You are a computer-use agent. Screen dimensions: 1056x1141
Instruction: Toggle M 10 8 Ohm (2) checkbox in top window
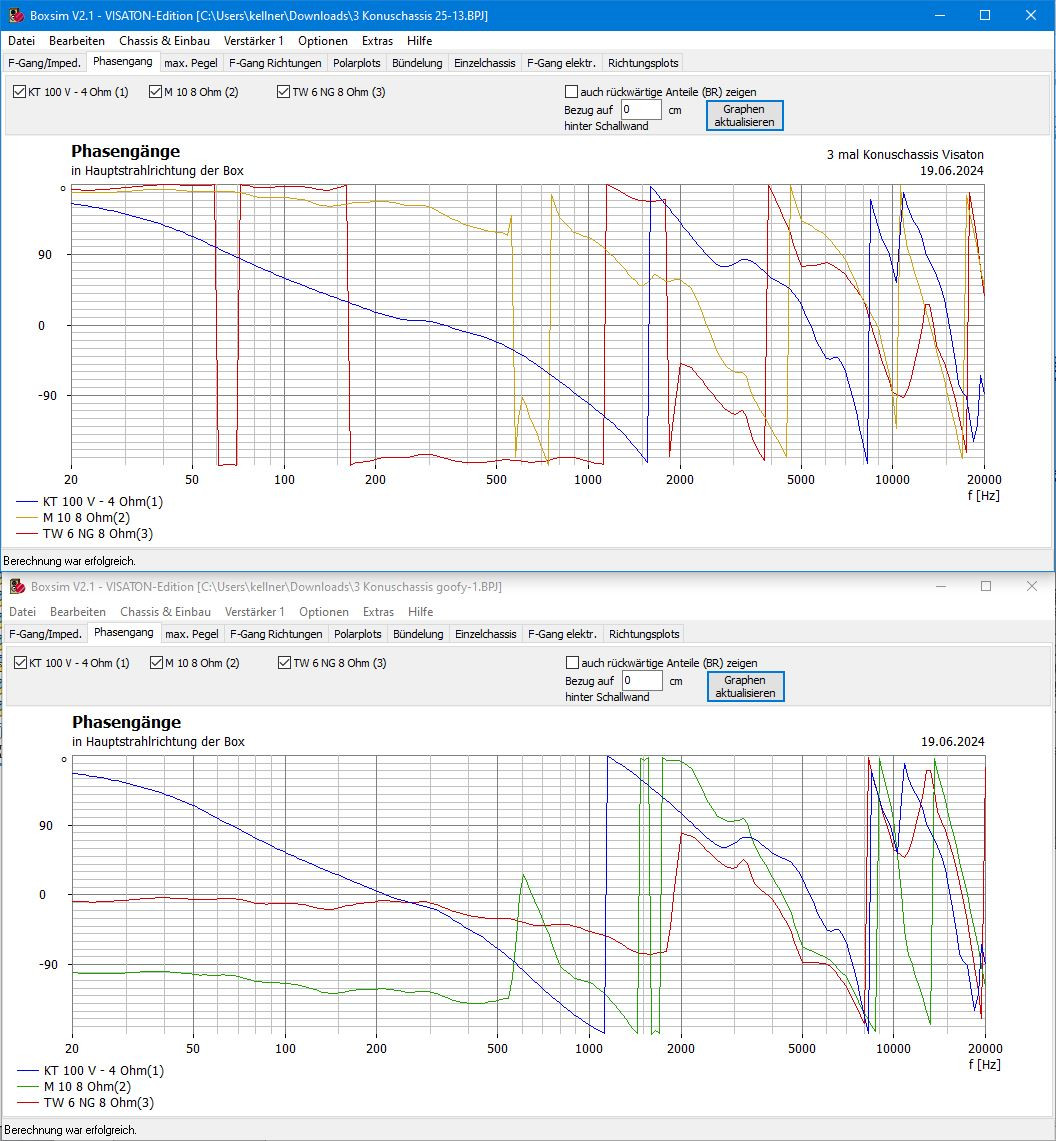(x=155, y=92)
